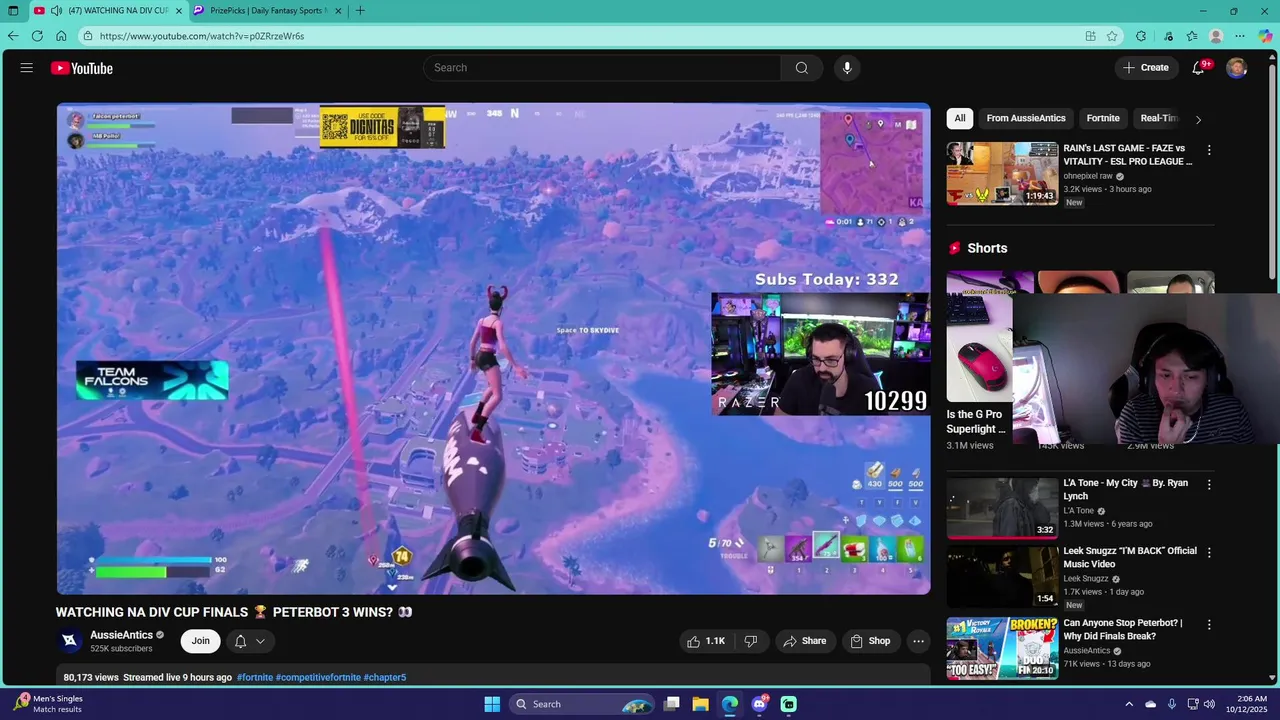The image size is (1280, 720).
Task: Open the #competitivefortnite hashtag link
Action: click(x=318, y=677)
